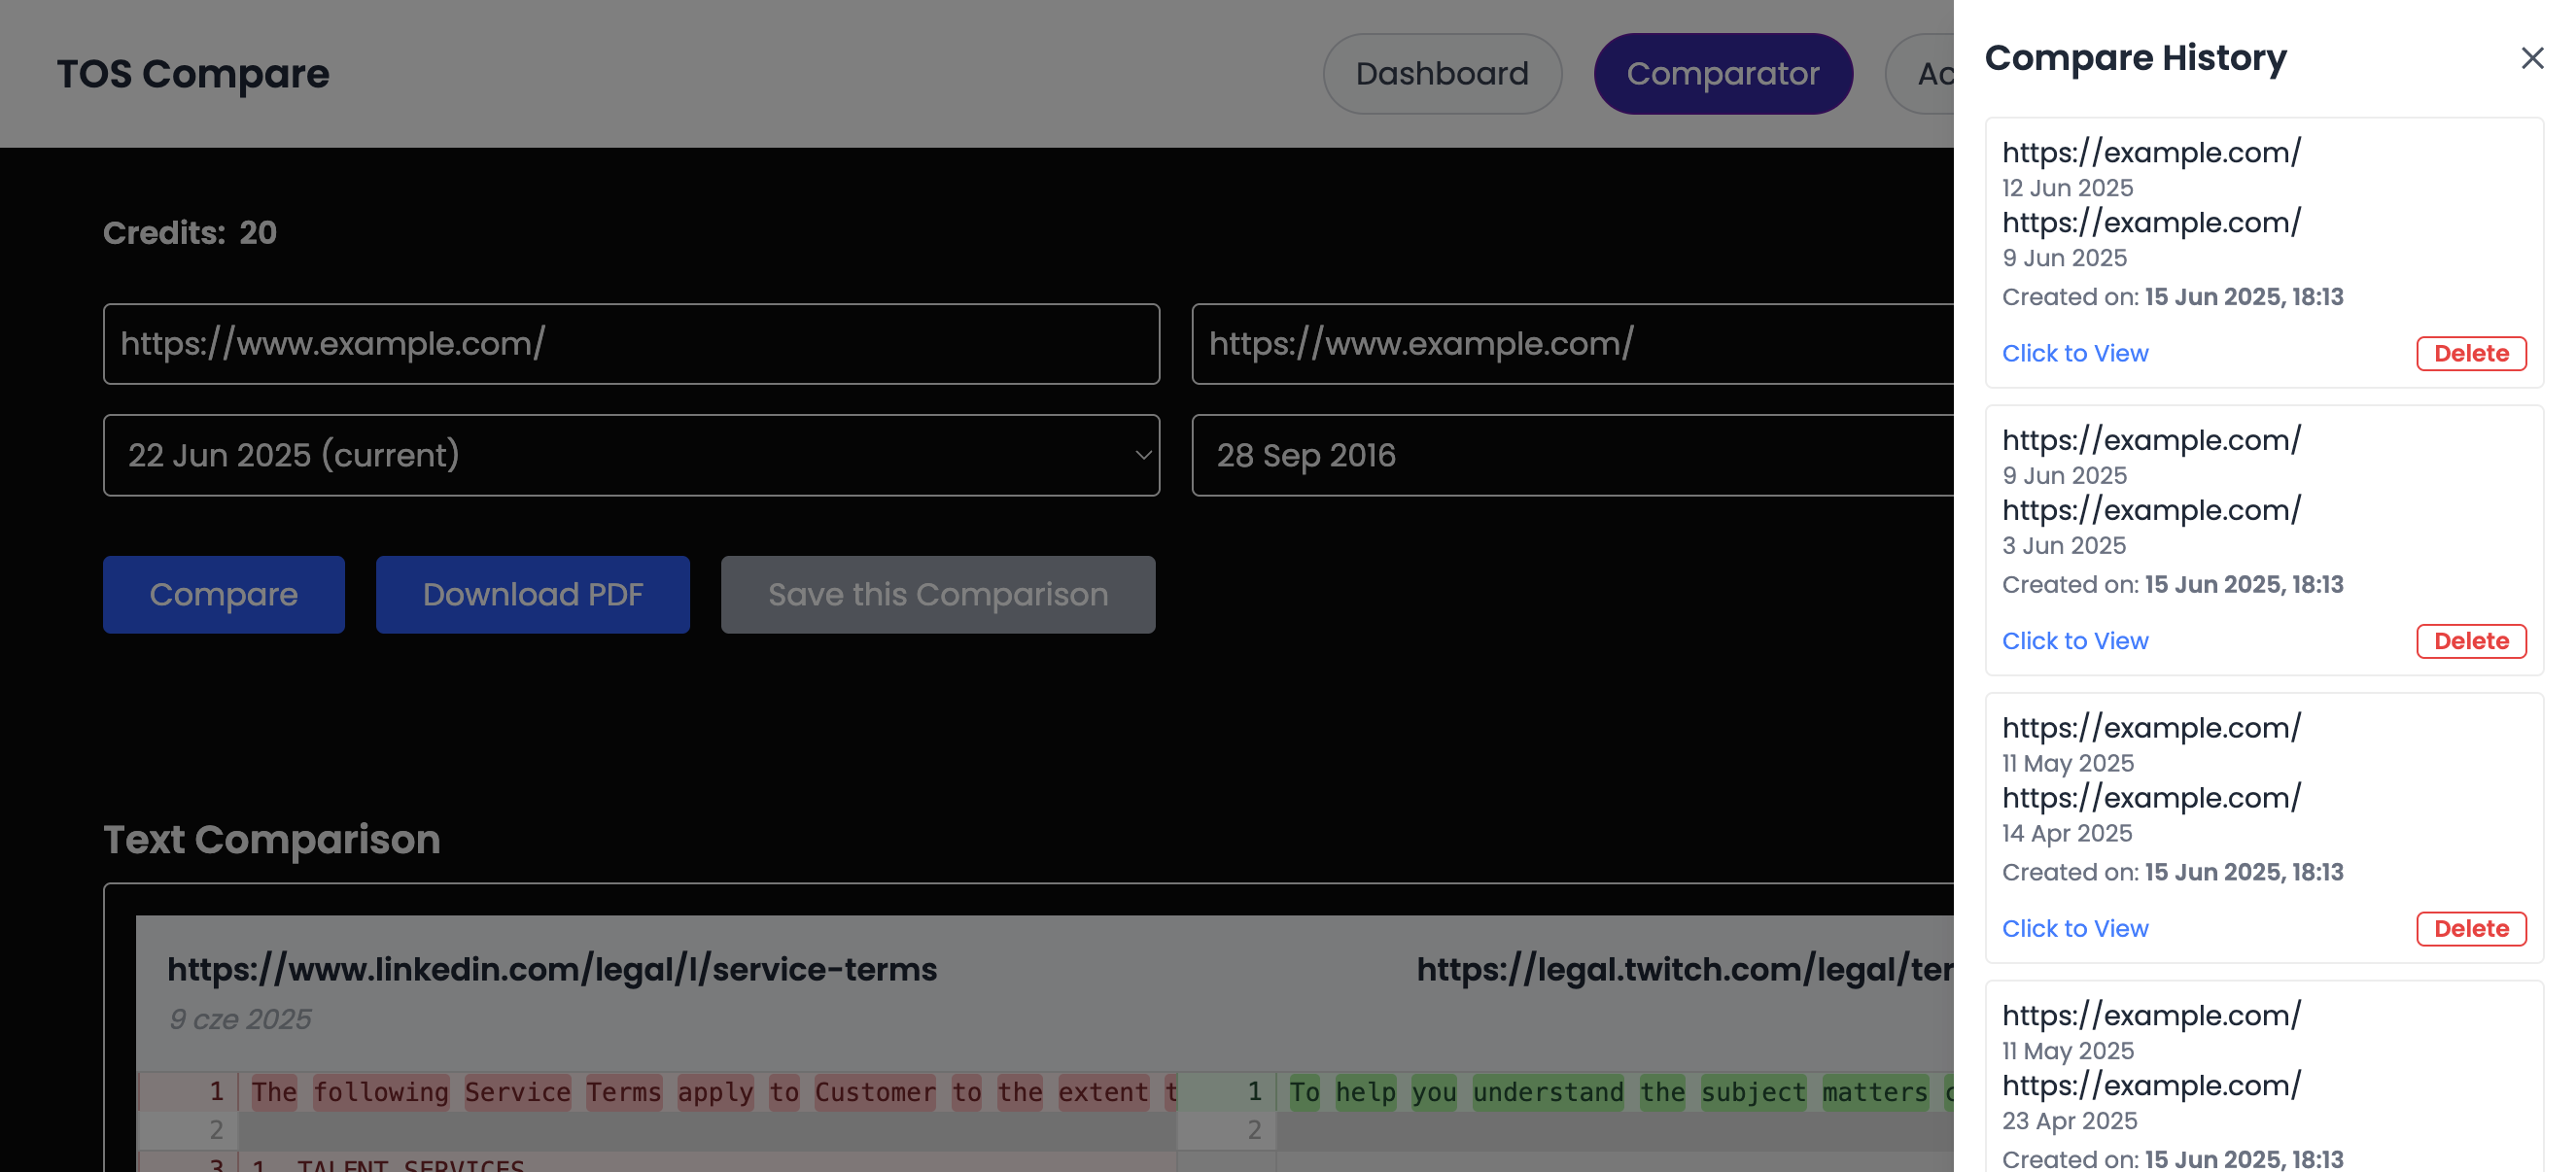Click diff line 1 'The following Service Terms'
The height and width of the screenshot is (1172, 2576).
click(707, 1092)
